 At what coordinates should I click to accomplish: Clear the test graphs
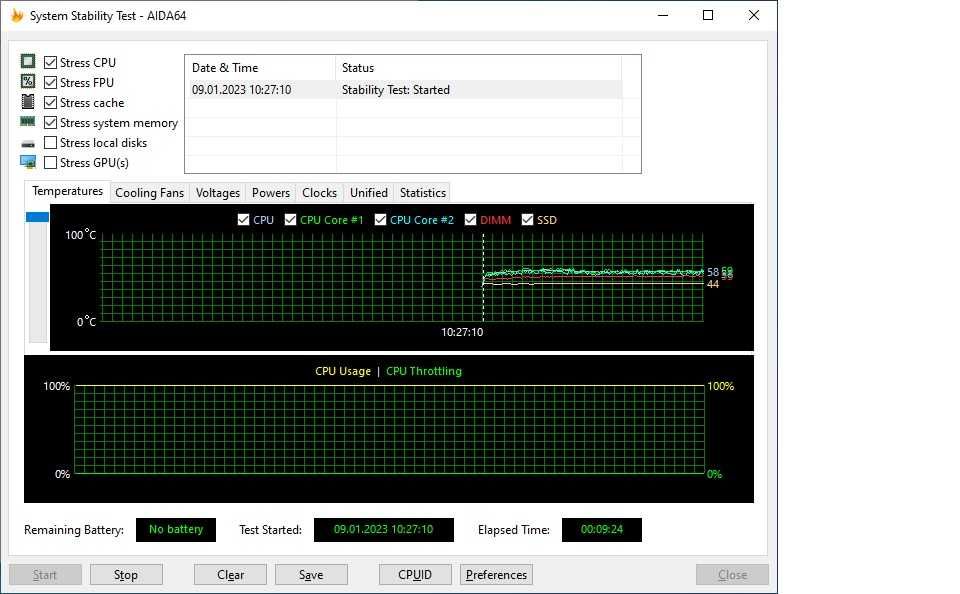tap(230, 575)
